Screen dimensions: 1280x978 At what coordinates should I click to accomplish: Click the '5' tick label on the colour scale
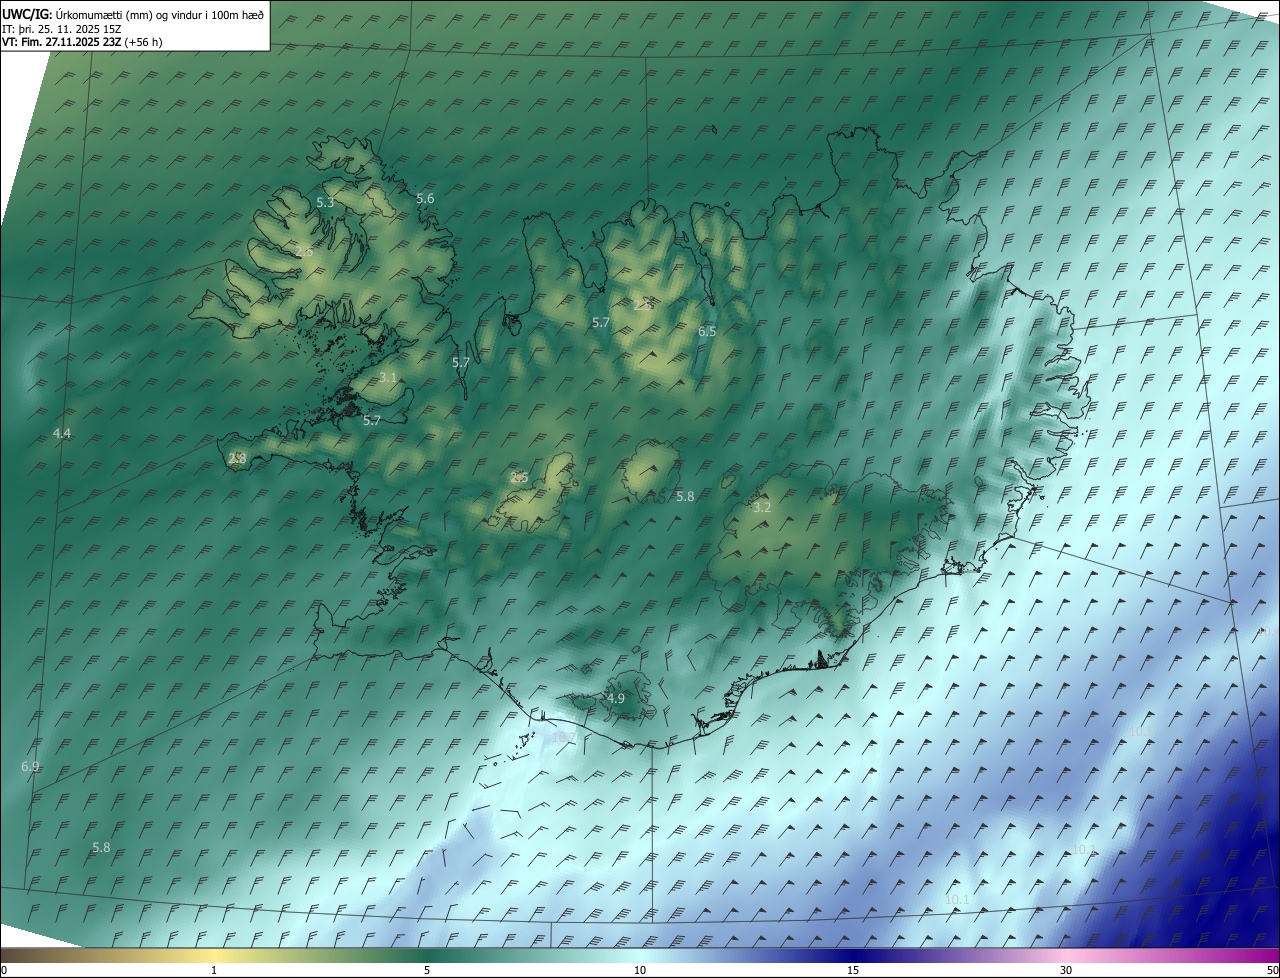coord(427,970)
